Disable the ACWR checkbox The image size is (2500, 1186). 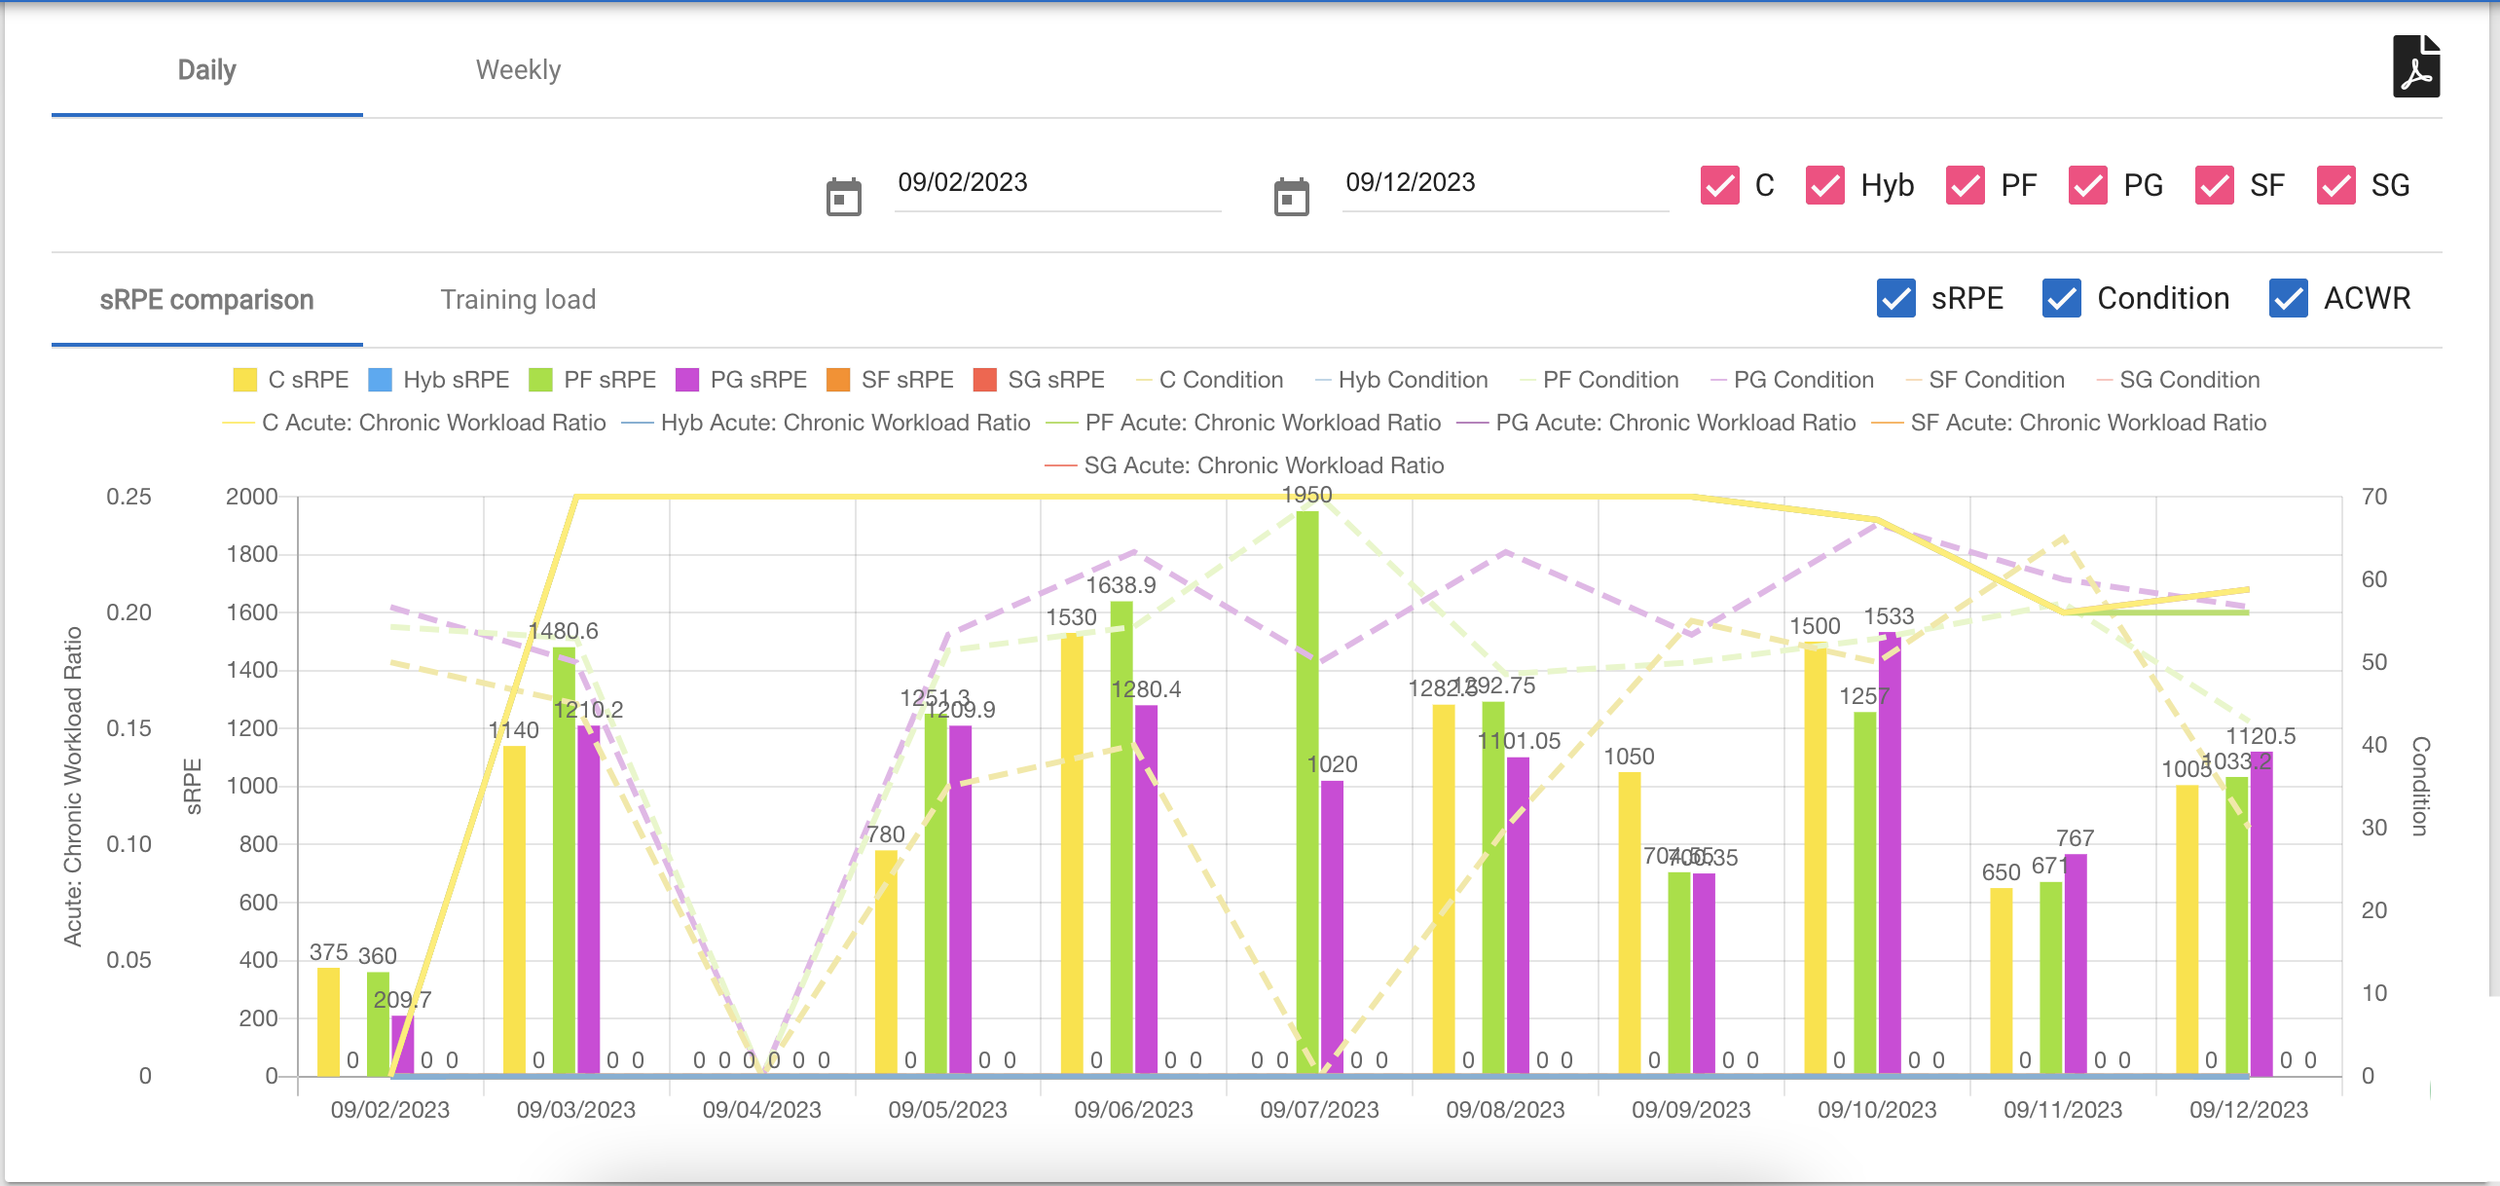pyautogui.click(x=2288, y=299)
